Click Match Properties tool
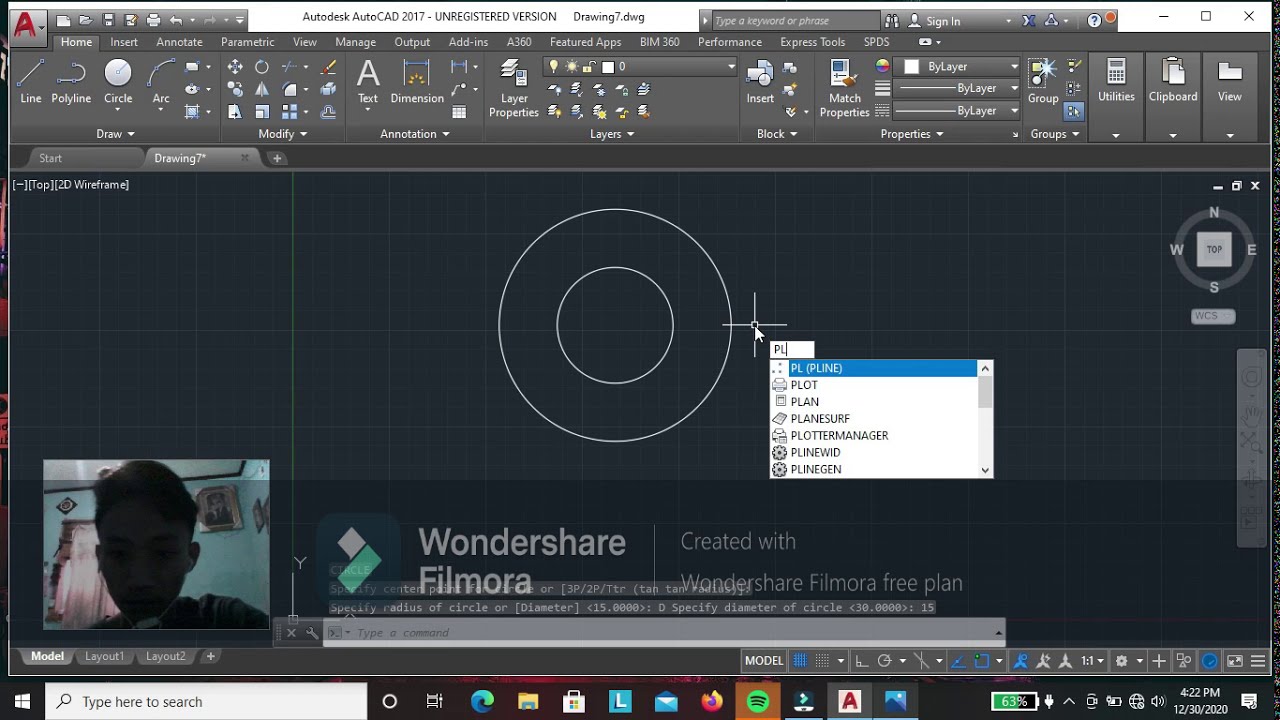The width and height of the screenshot is (1280, 720). 845,88
